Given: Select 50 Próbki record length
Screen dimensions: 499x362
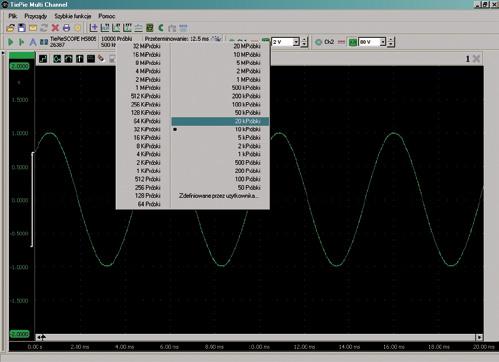Looking at the screenshot, I should pos(220,188).
